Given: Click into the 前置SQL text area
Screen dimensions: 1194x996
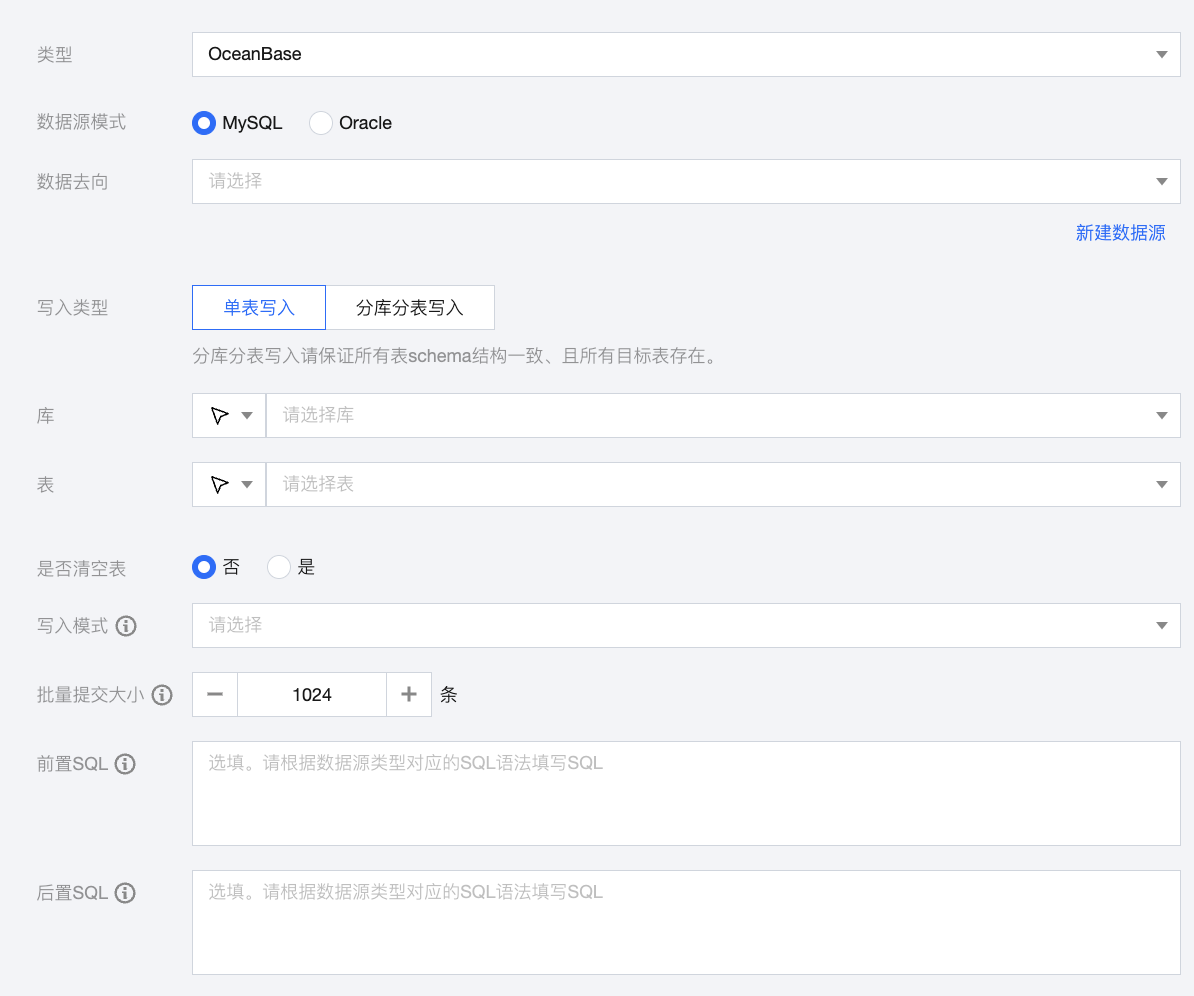Looking at the screenshot, I should (x=685, y=794).
